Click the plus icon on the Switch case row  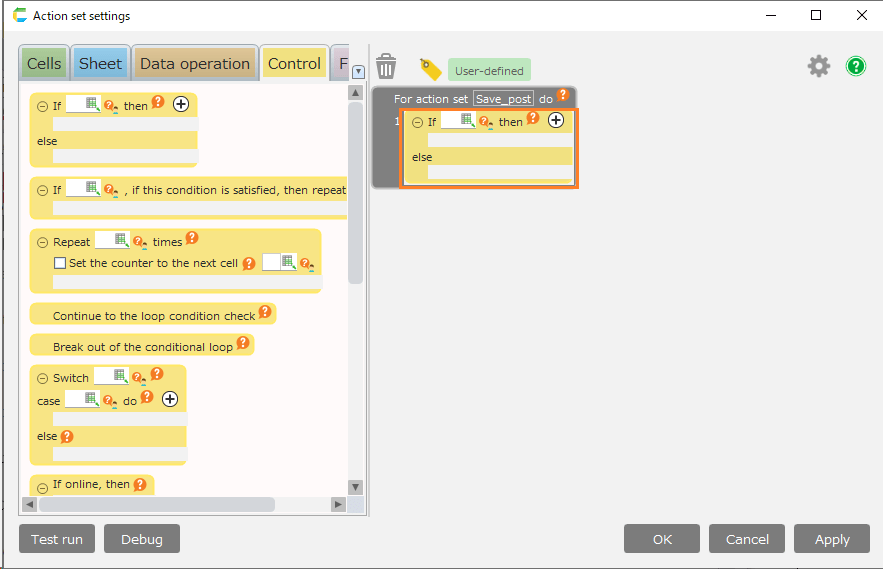[170, 399]
